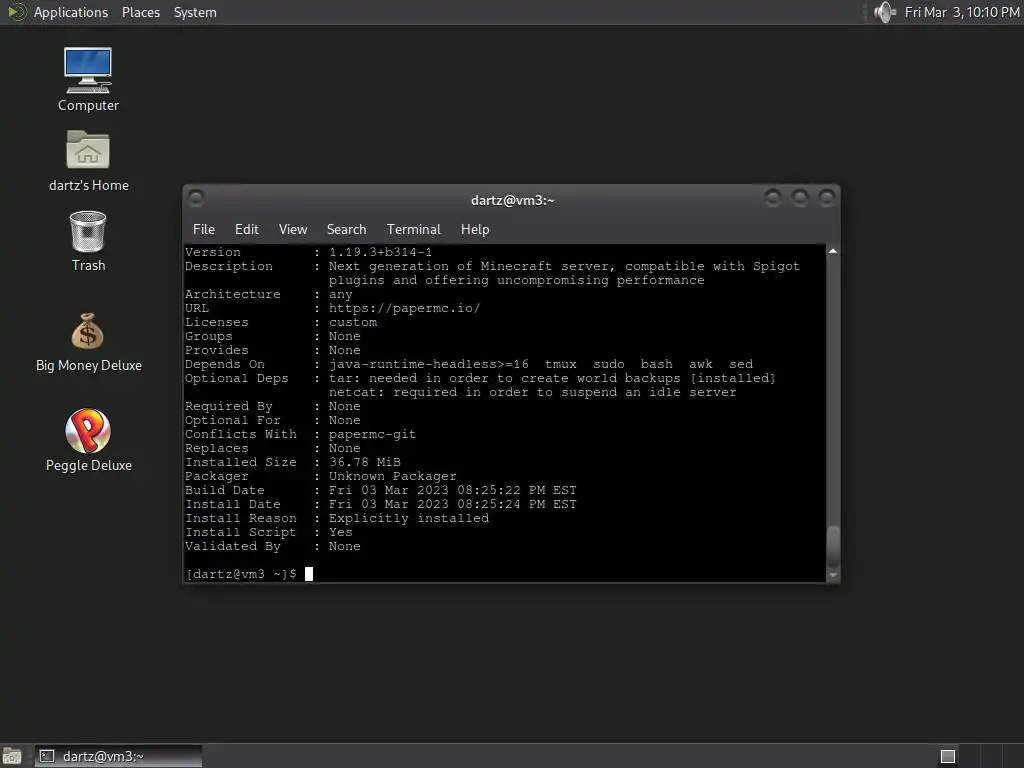Open the Terminal menu item
This screenshot has width=1024, height=768.
click(x=413, y=229)
